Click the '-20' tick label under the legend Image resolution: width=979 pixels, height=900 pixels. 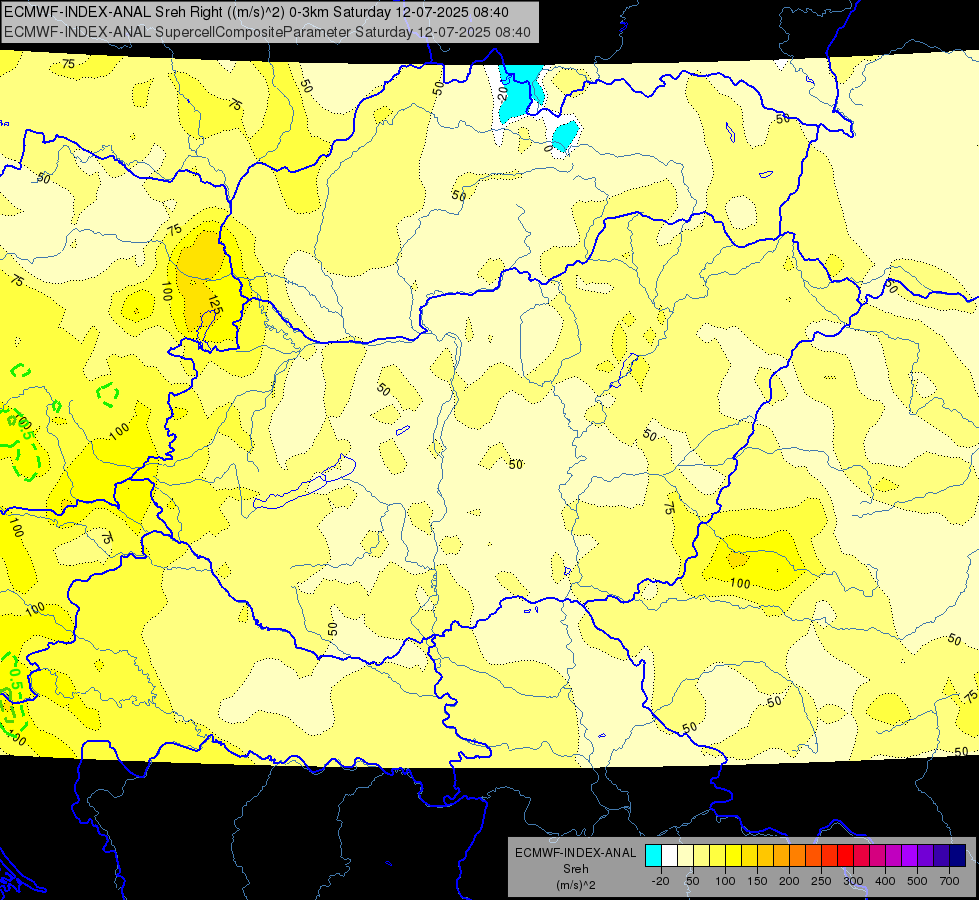click(661, 881)
